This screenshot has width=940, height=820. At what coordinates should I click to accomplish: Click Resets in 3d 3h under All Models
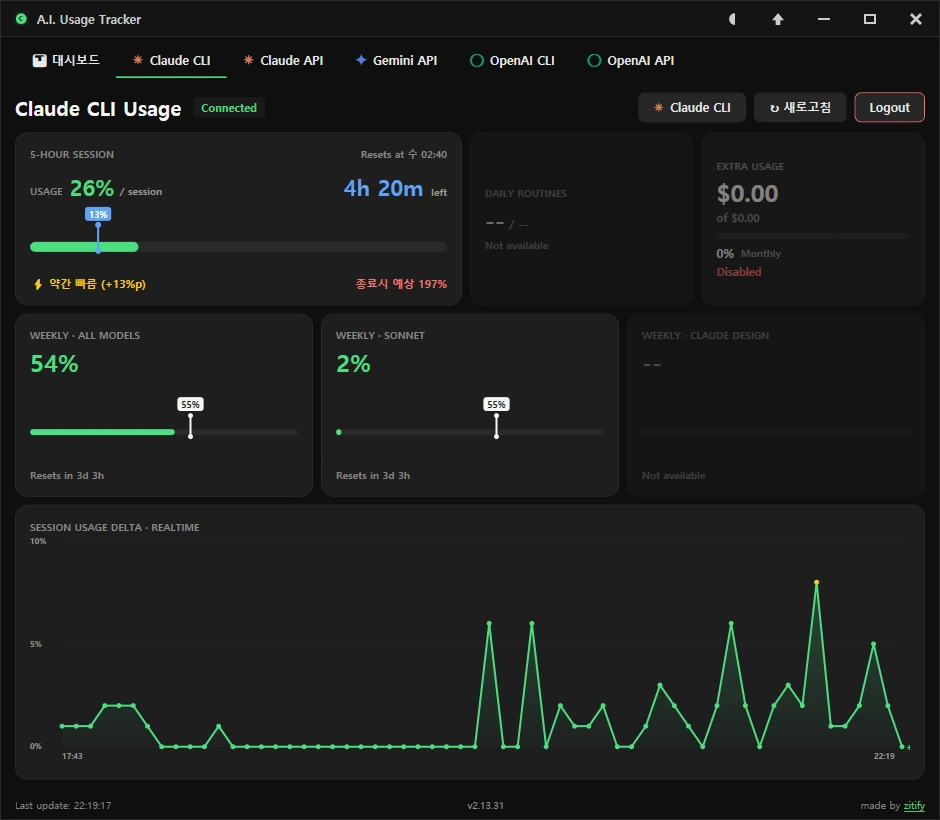tap(67, 475)
